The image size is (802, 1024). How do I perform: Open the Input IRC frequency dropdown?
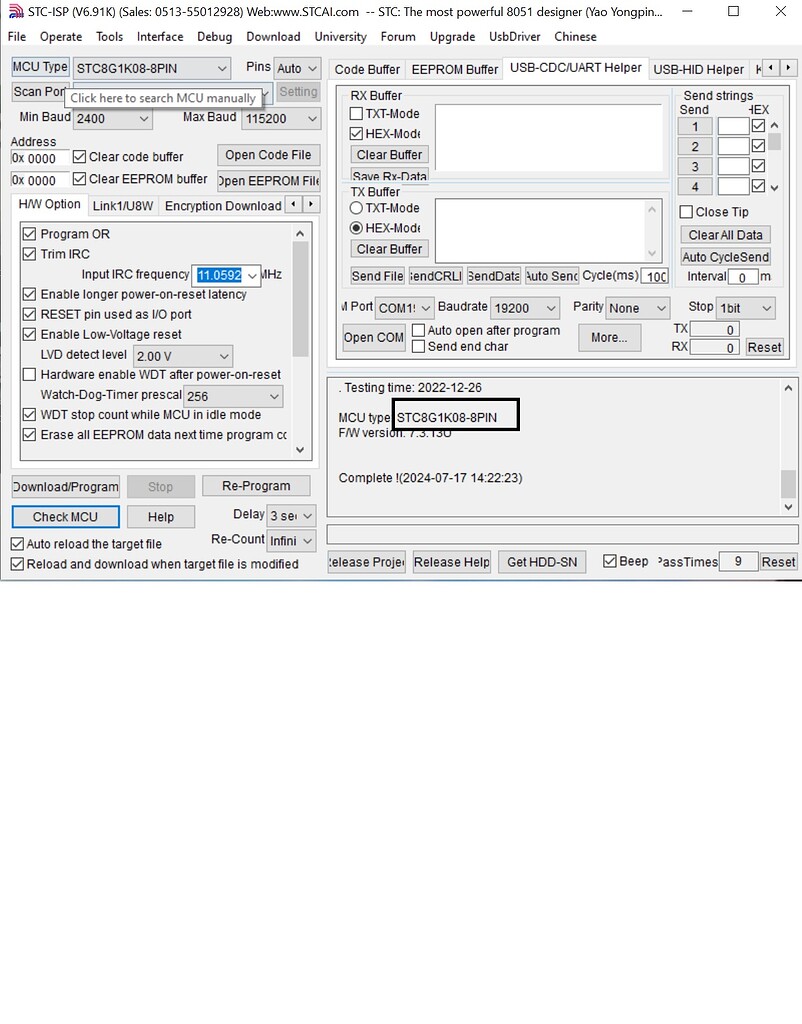tap(251, 274)
